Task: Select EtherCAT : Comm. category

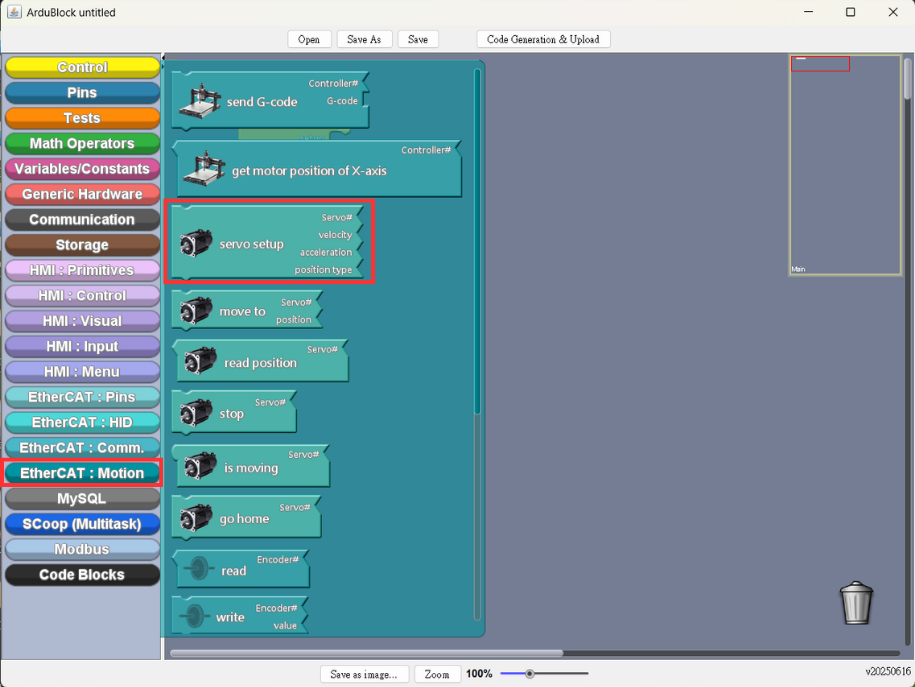Action: pos(82,448)
